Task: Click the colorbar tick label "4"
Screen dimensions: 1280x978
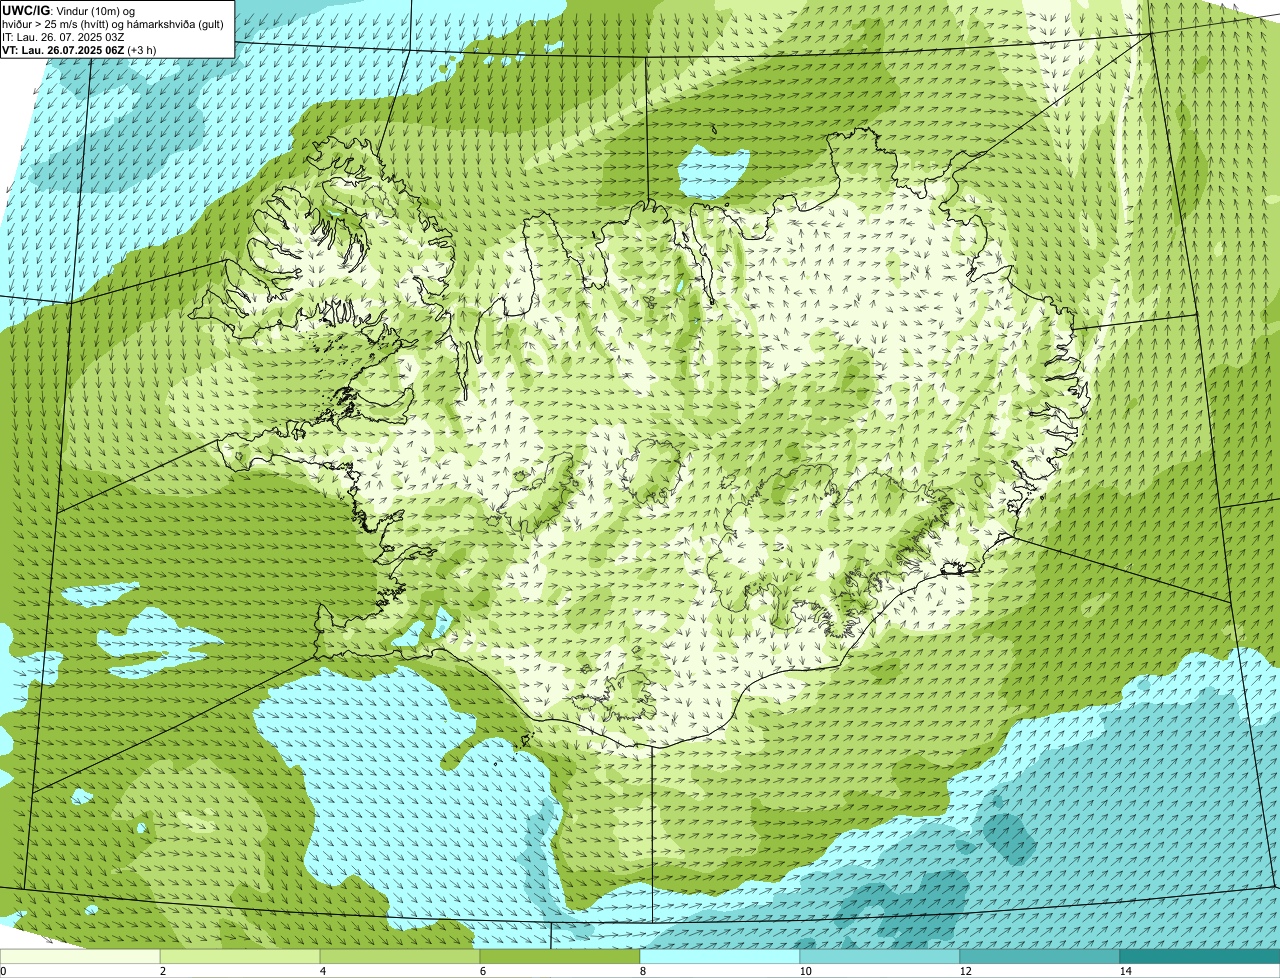Action: pos(322,971)
